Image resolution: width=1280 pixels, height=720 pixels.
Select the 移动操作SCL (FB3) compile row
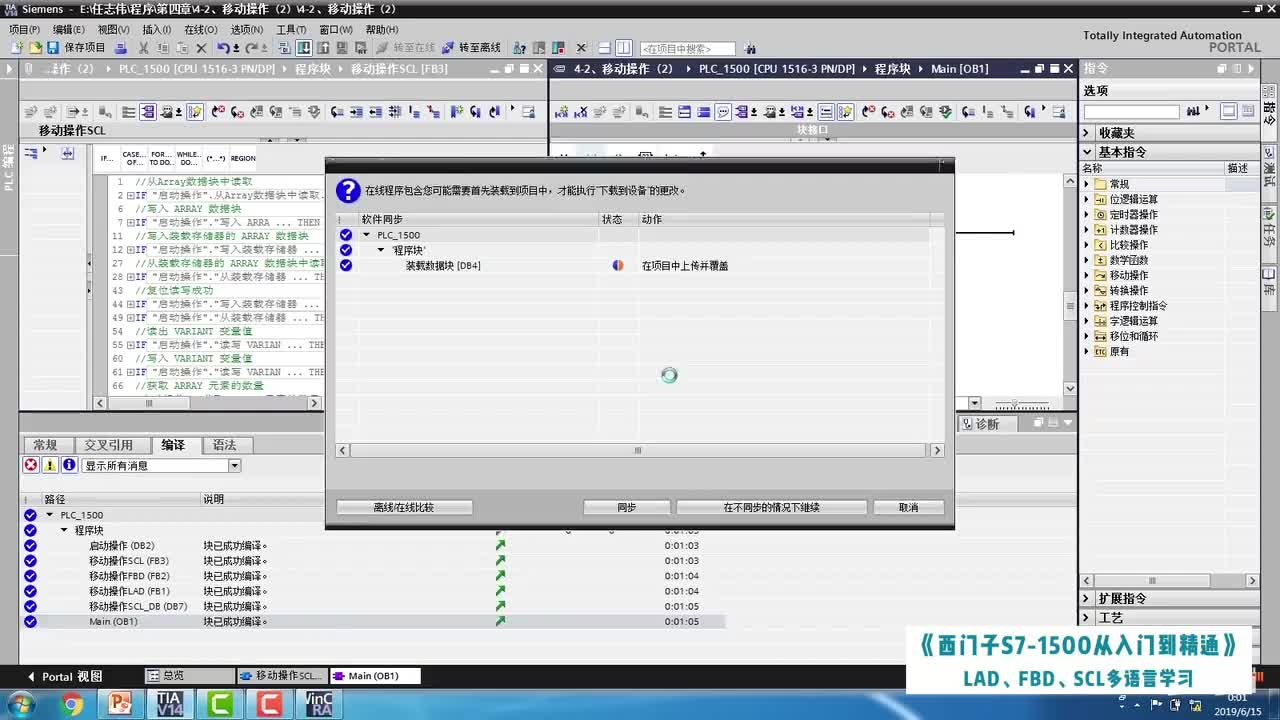click(x=372, y=561)
